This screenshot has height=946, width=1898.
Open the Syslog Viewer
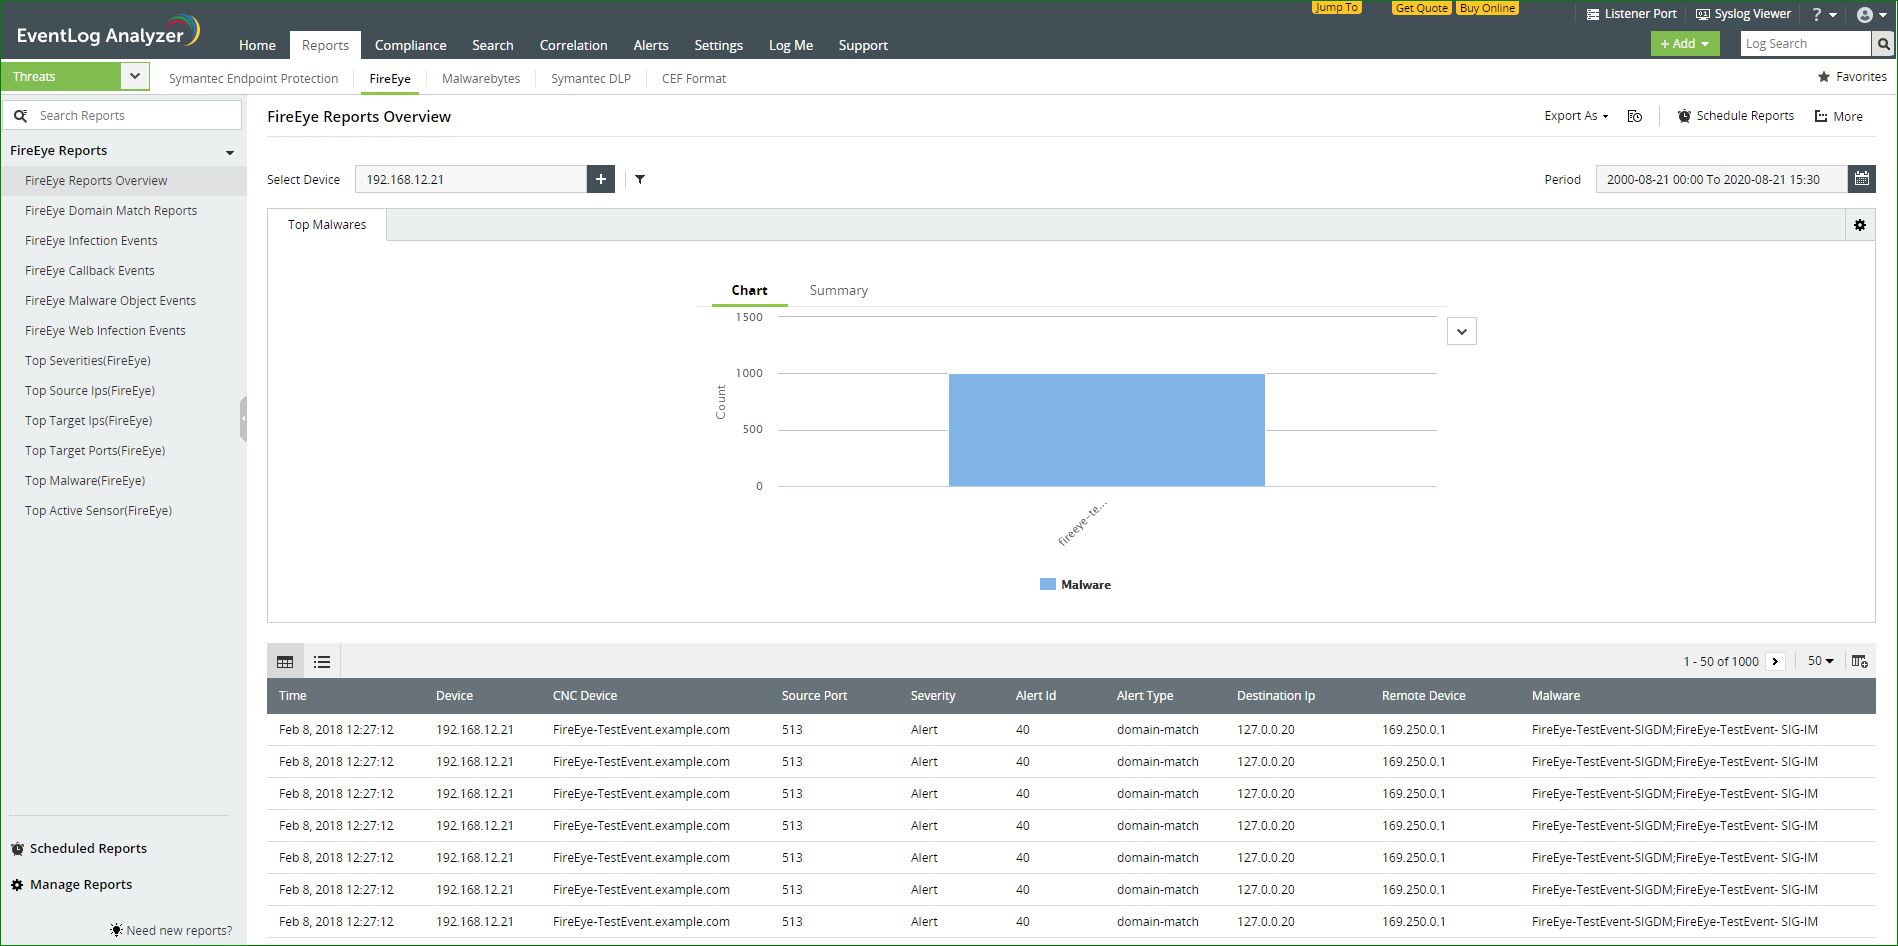pyautogui.click(x=1743, y=13)
